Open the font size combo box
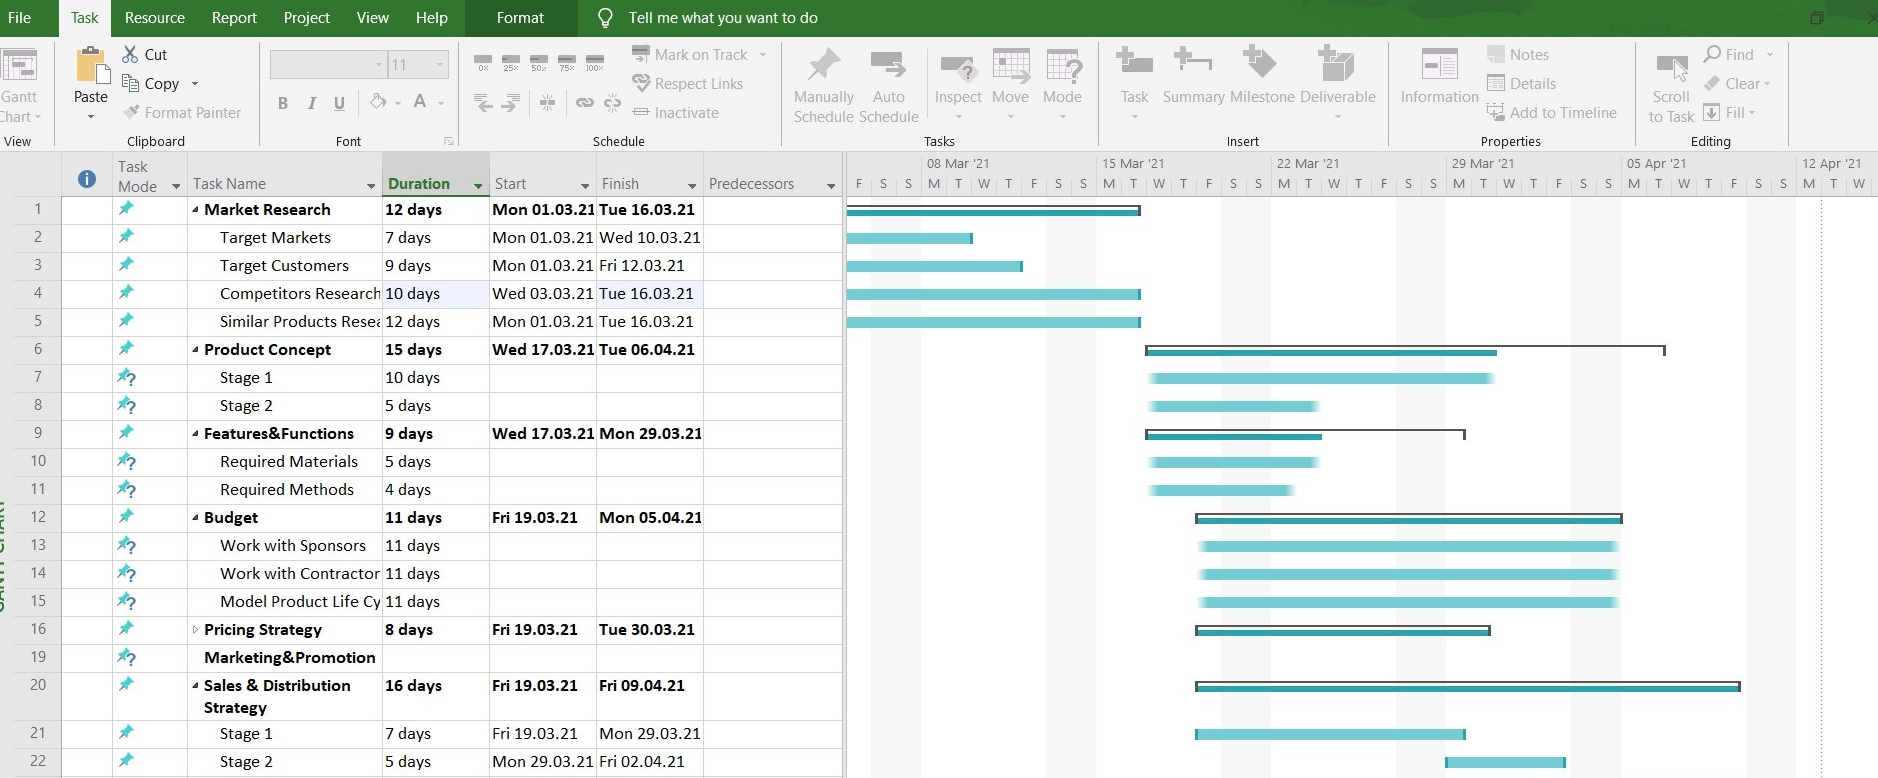Image resolution: width=1878 pixels, height=778 pixels. click(418, 65)
